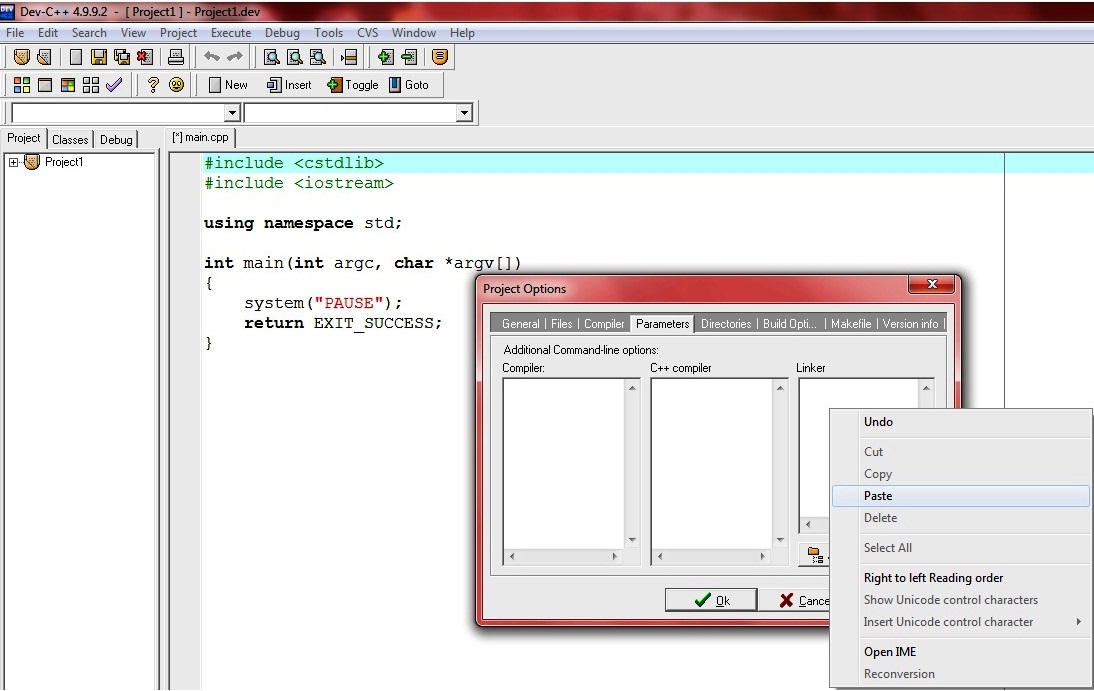This screenshot has height=691, width=1094.
Task: Click the red X close file toolbar icon
Action: [144, 57]
